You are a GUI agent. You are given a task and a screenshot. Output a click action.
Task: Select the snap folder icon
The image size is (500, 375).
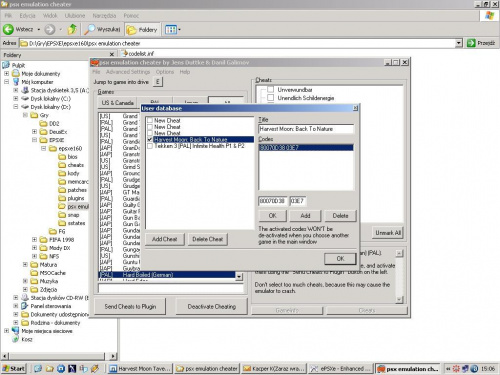coord(62,215)
